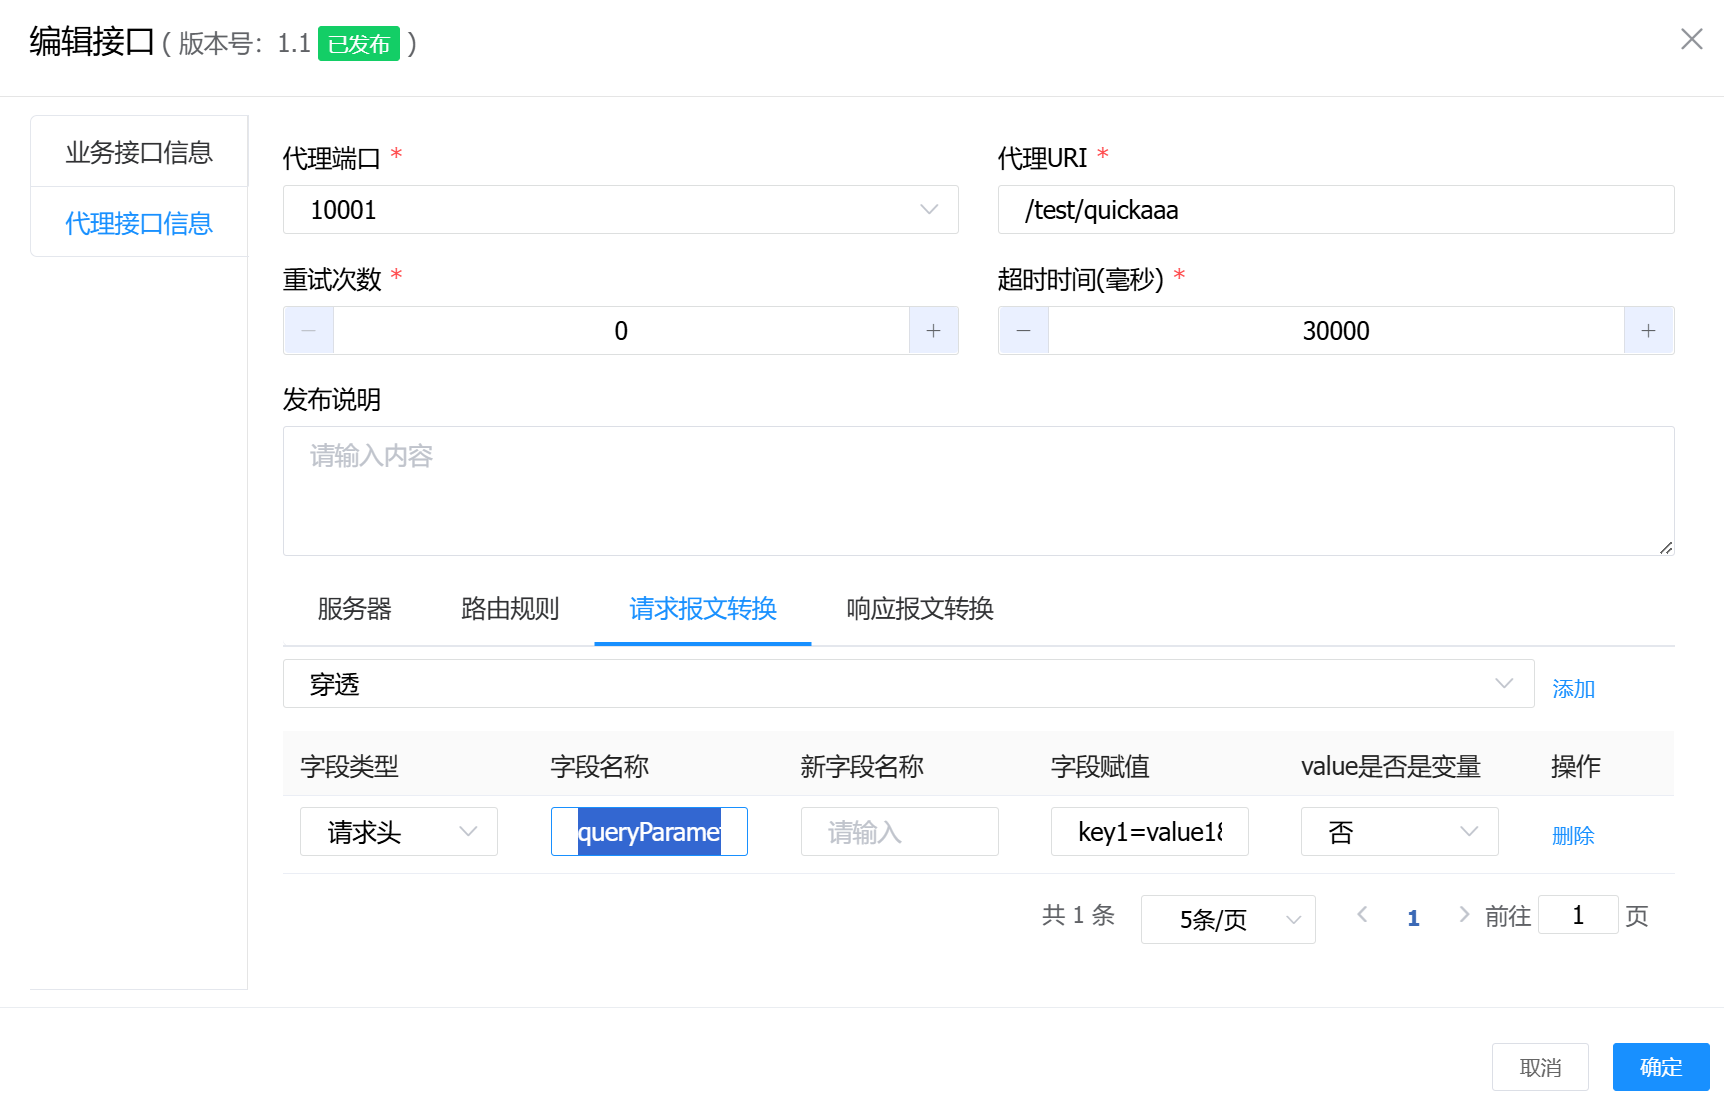Image resolution: width=1724 pixels, height=1117 pixels.
Task: Go to next page arrow in pagination
Action: click(1464, 915)
